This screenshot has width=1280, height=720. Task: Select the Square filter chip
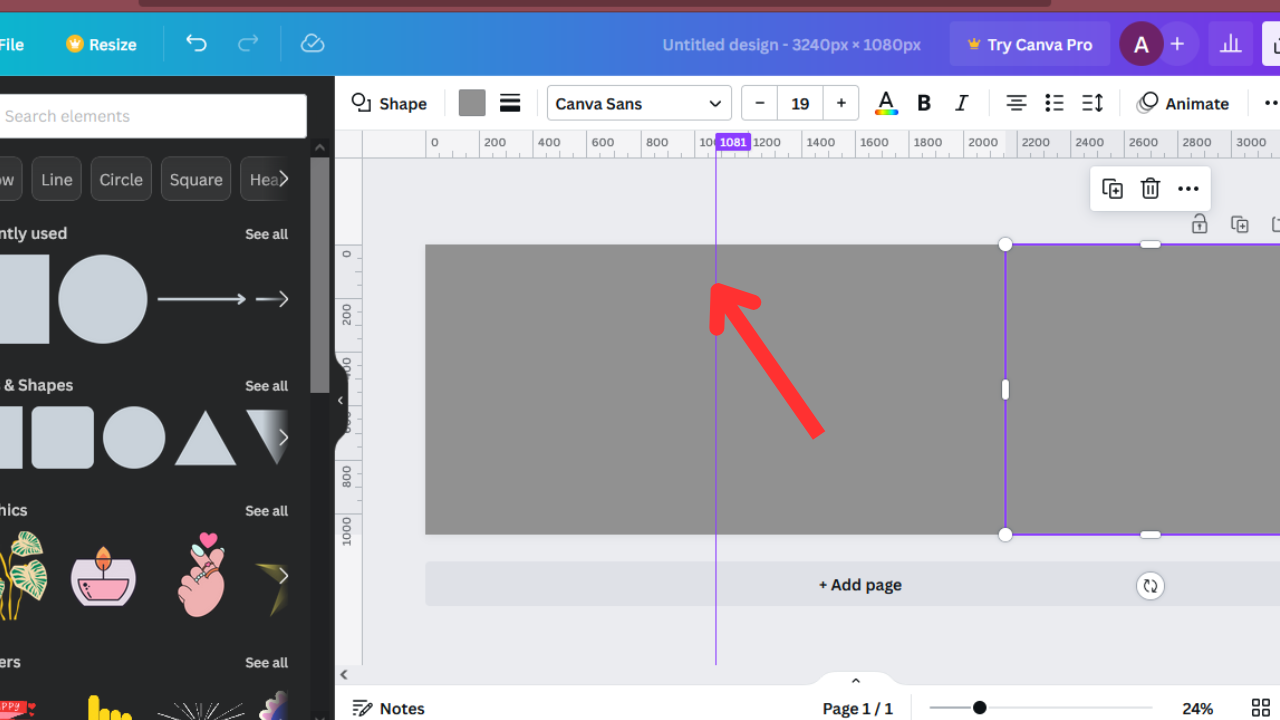click(x=196, y=180)
